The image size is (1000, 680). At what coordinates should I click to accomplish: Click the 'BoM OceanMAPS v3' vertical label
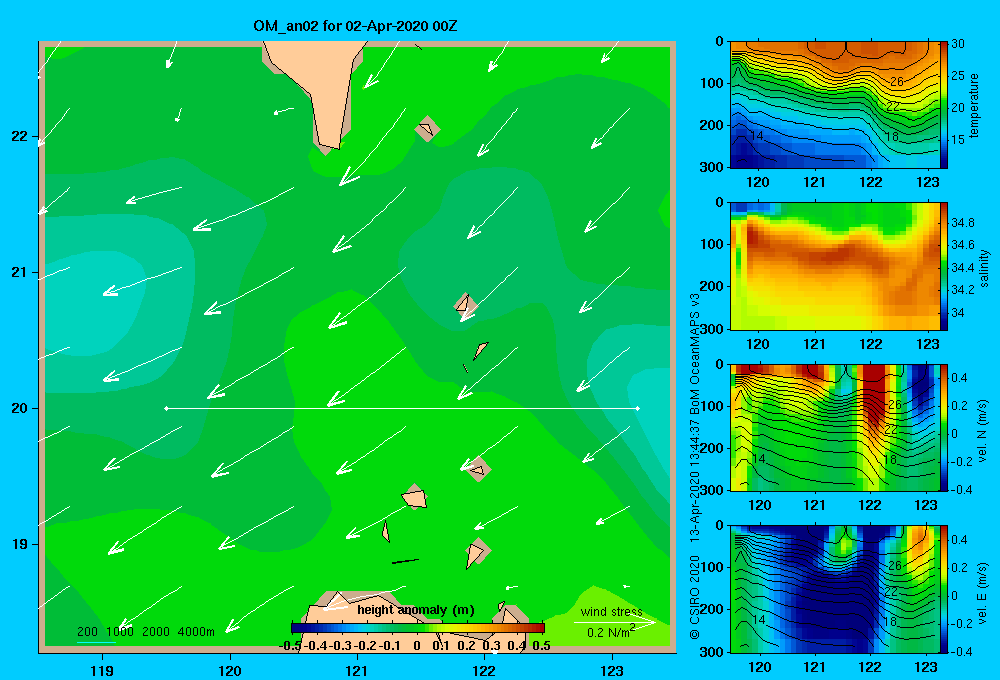[x=695, y=356]
